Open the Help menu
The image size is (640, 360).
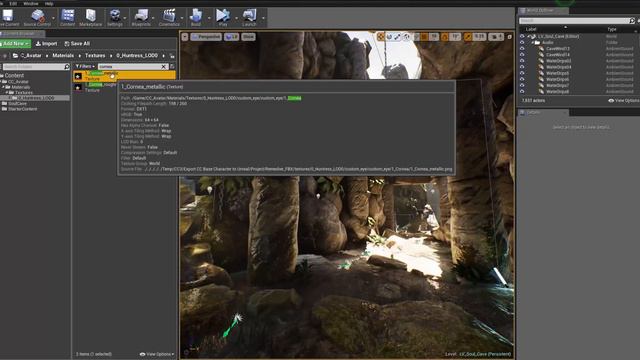[x=49, y=4]
